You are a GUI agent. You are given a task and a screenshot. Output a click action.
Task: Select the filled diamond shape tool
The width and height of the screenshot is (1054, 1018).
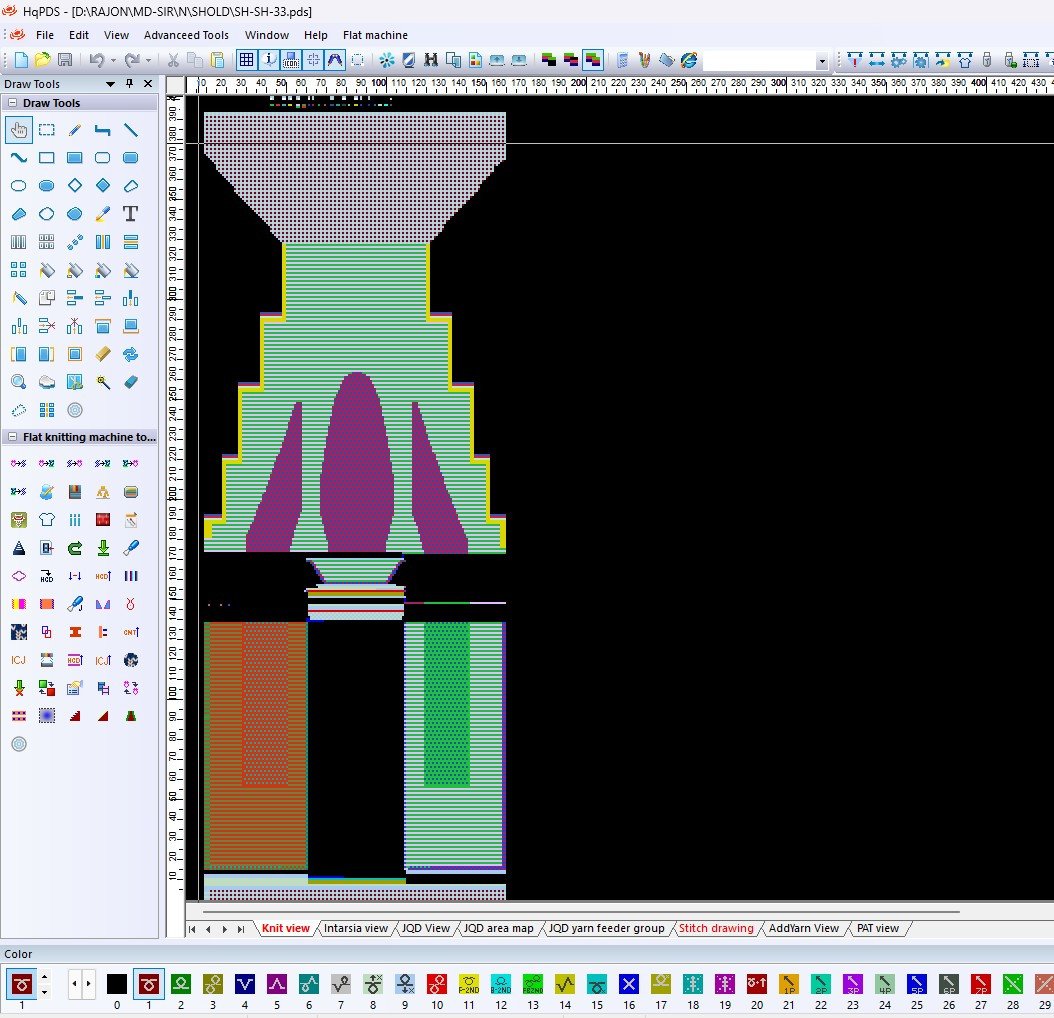pos(102,186)
